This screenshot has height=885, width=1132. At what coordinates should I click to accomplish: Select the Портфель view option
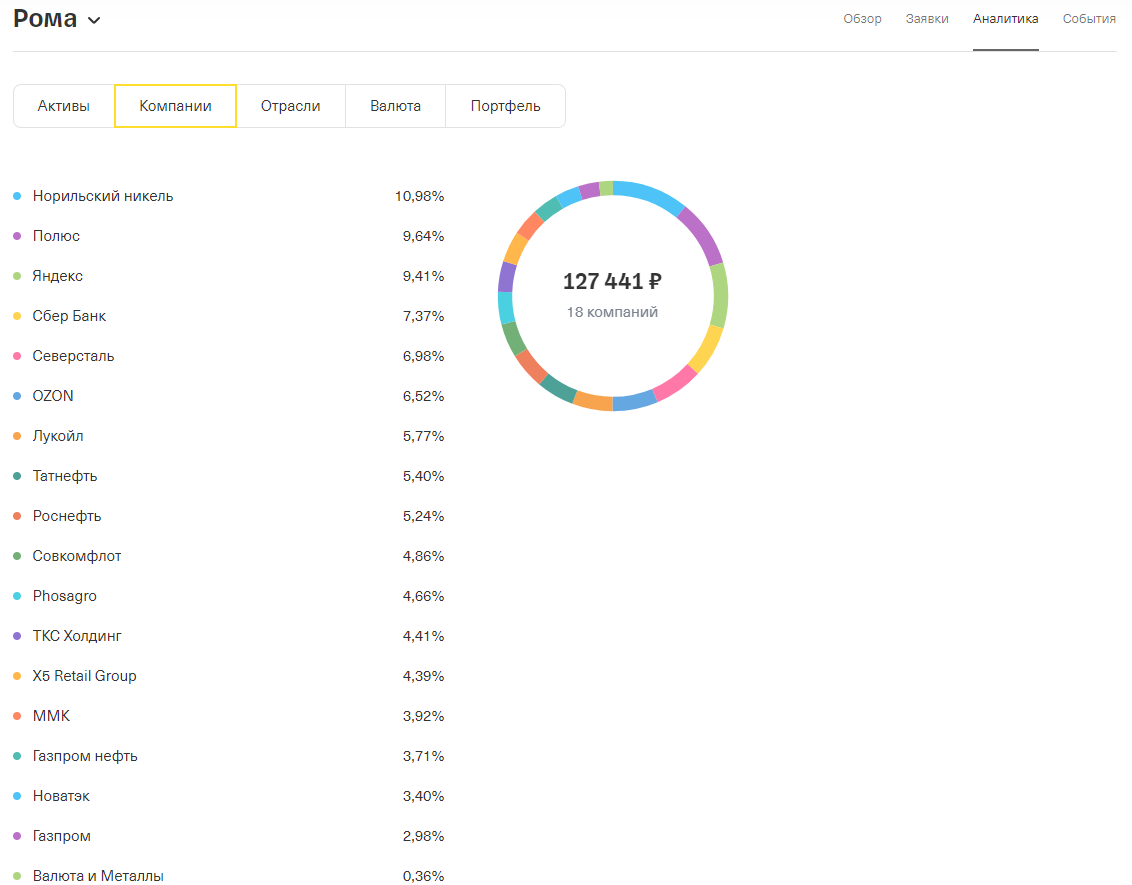point(505,105)
